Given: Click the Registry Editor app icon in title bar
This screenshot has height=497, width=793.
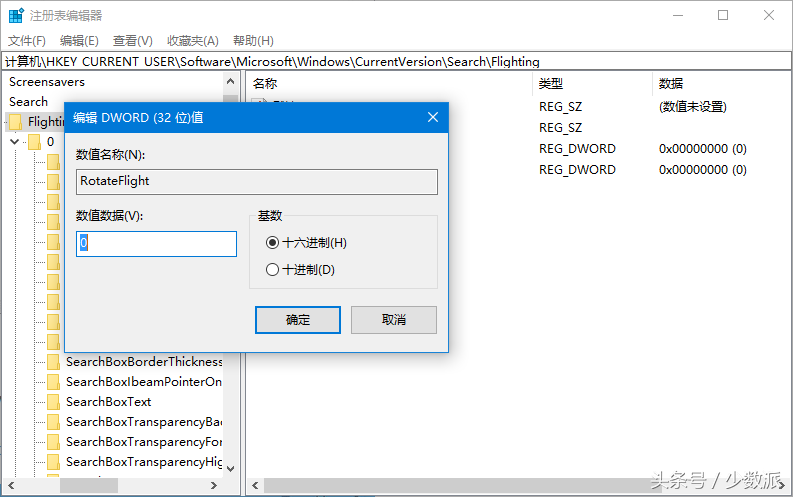Looking at the screenshot, I should tap(16, 15).
